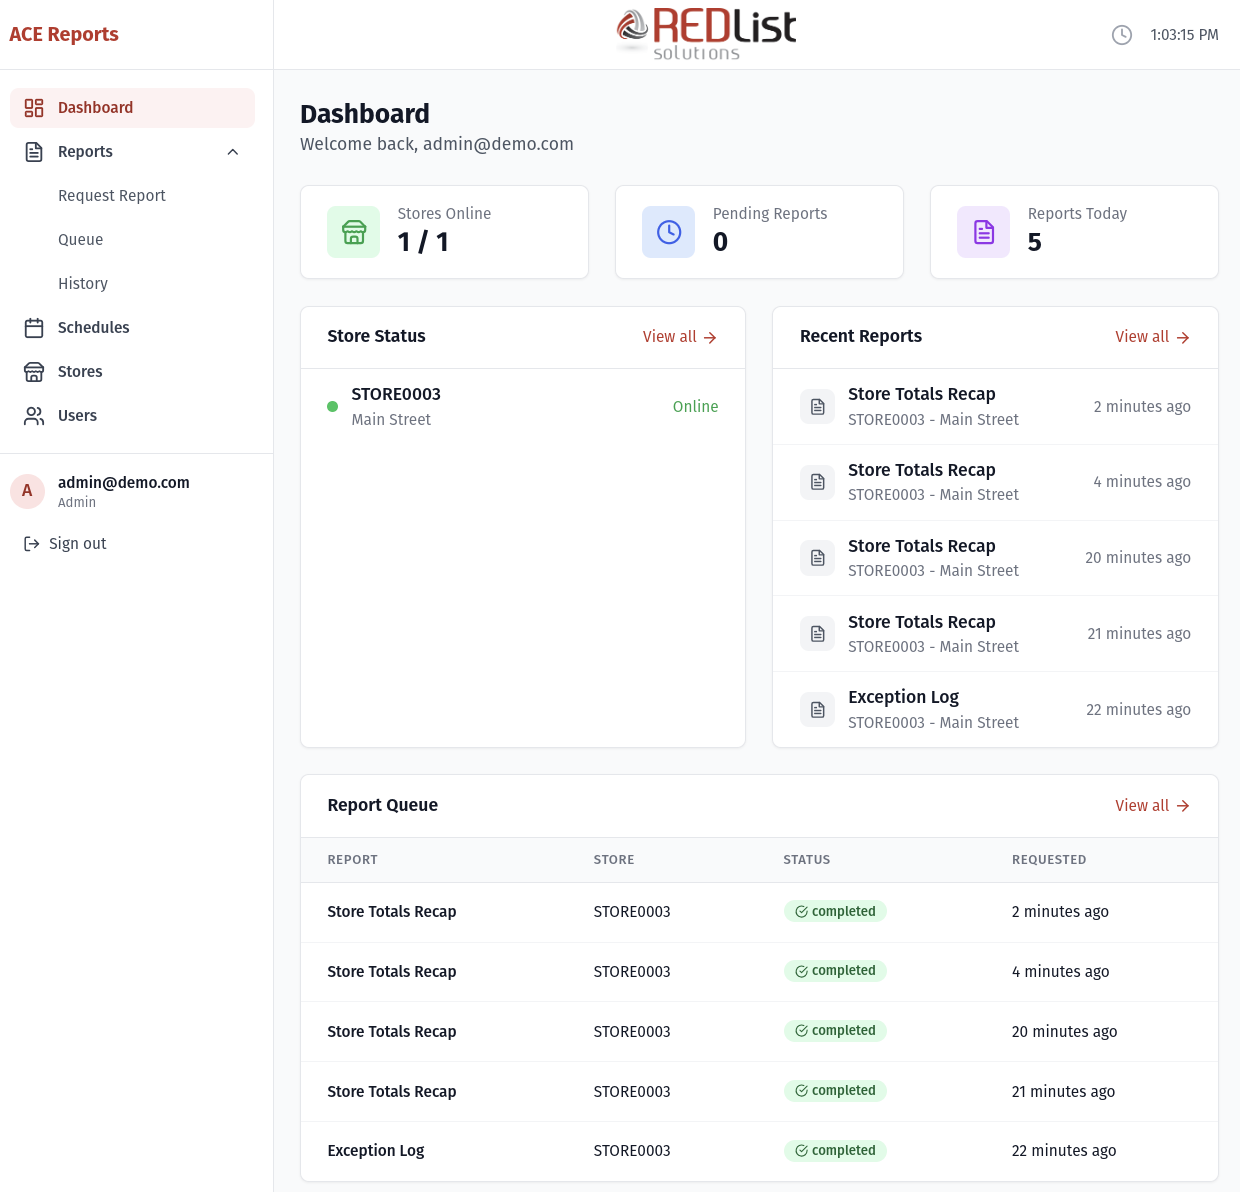Click the Stores storefront icon in sidebar
1240x1192 pixels.
[x=33, y=371]
